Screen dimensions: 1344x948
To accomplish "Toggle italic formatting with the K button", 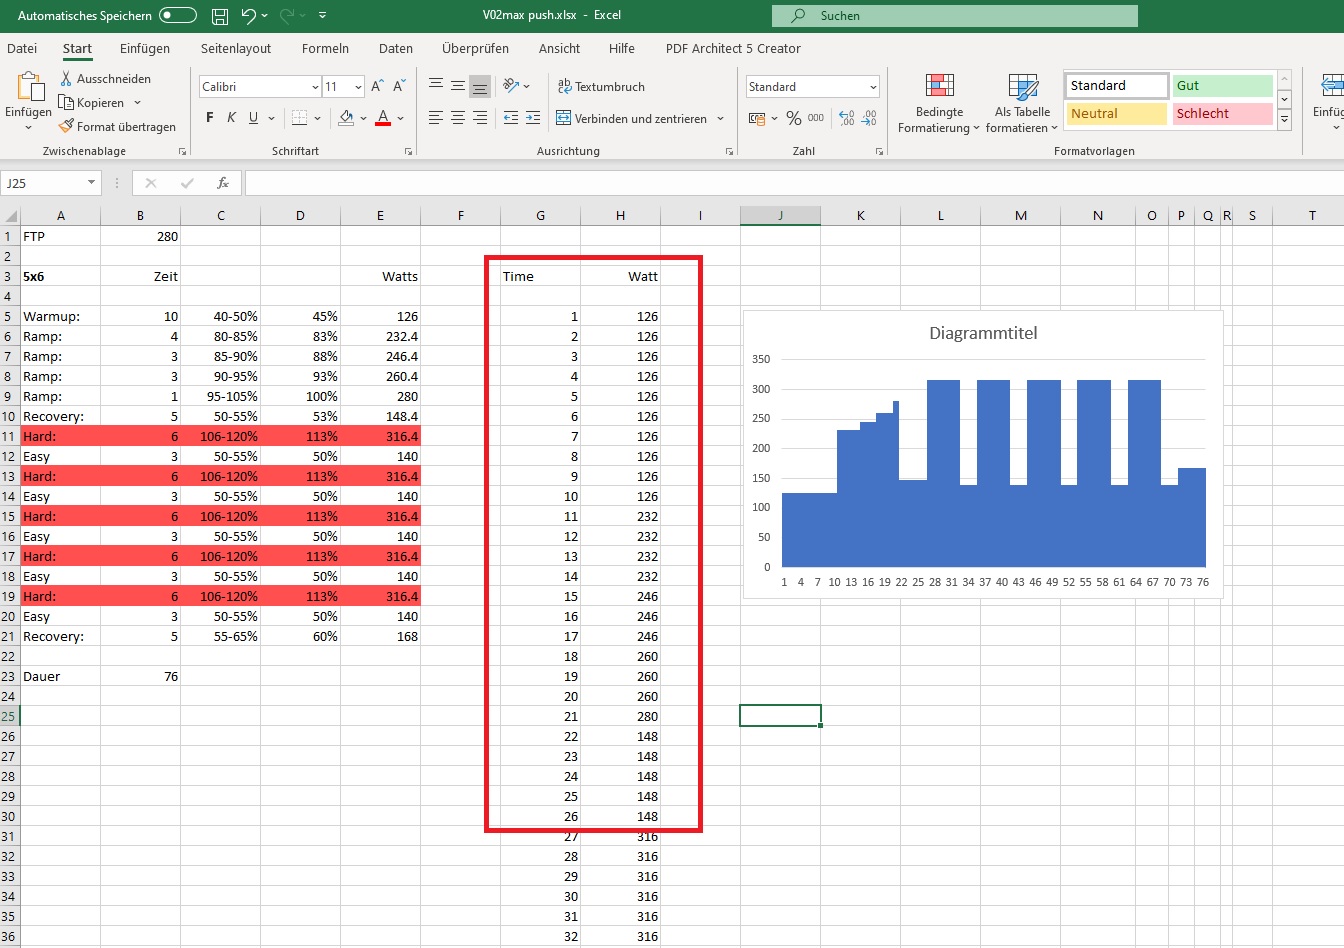I will click(231, 118).
